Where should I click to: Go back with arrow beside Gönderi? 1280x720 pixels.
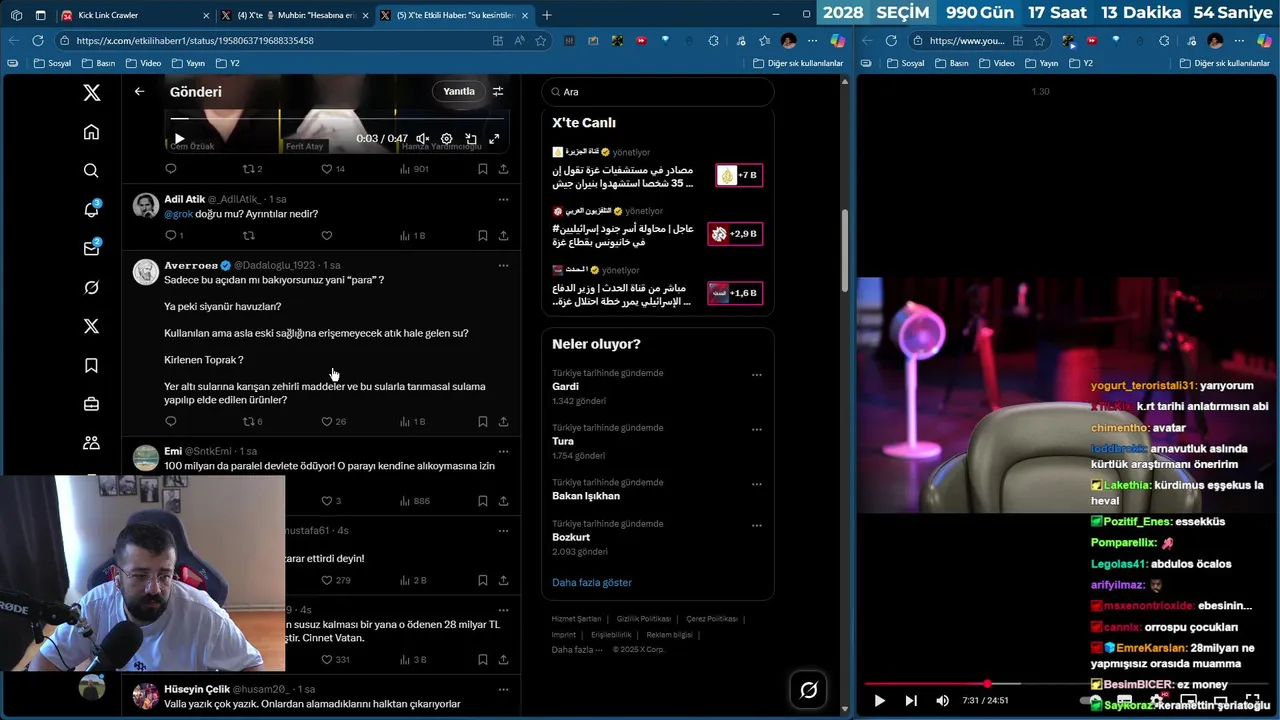click(140, 91)
